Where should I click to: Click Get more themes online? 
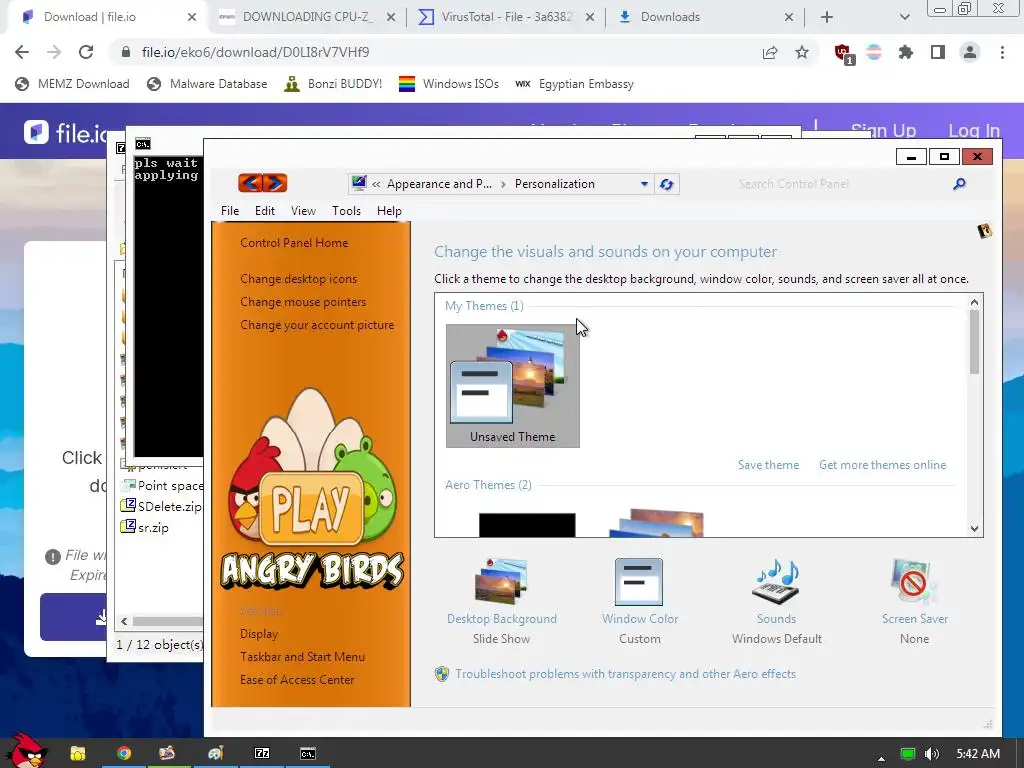[x=882, y=465]
